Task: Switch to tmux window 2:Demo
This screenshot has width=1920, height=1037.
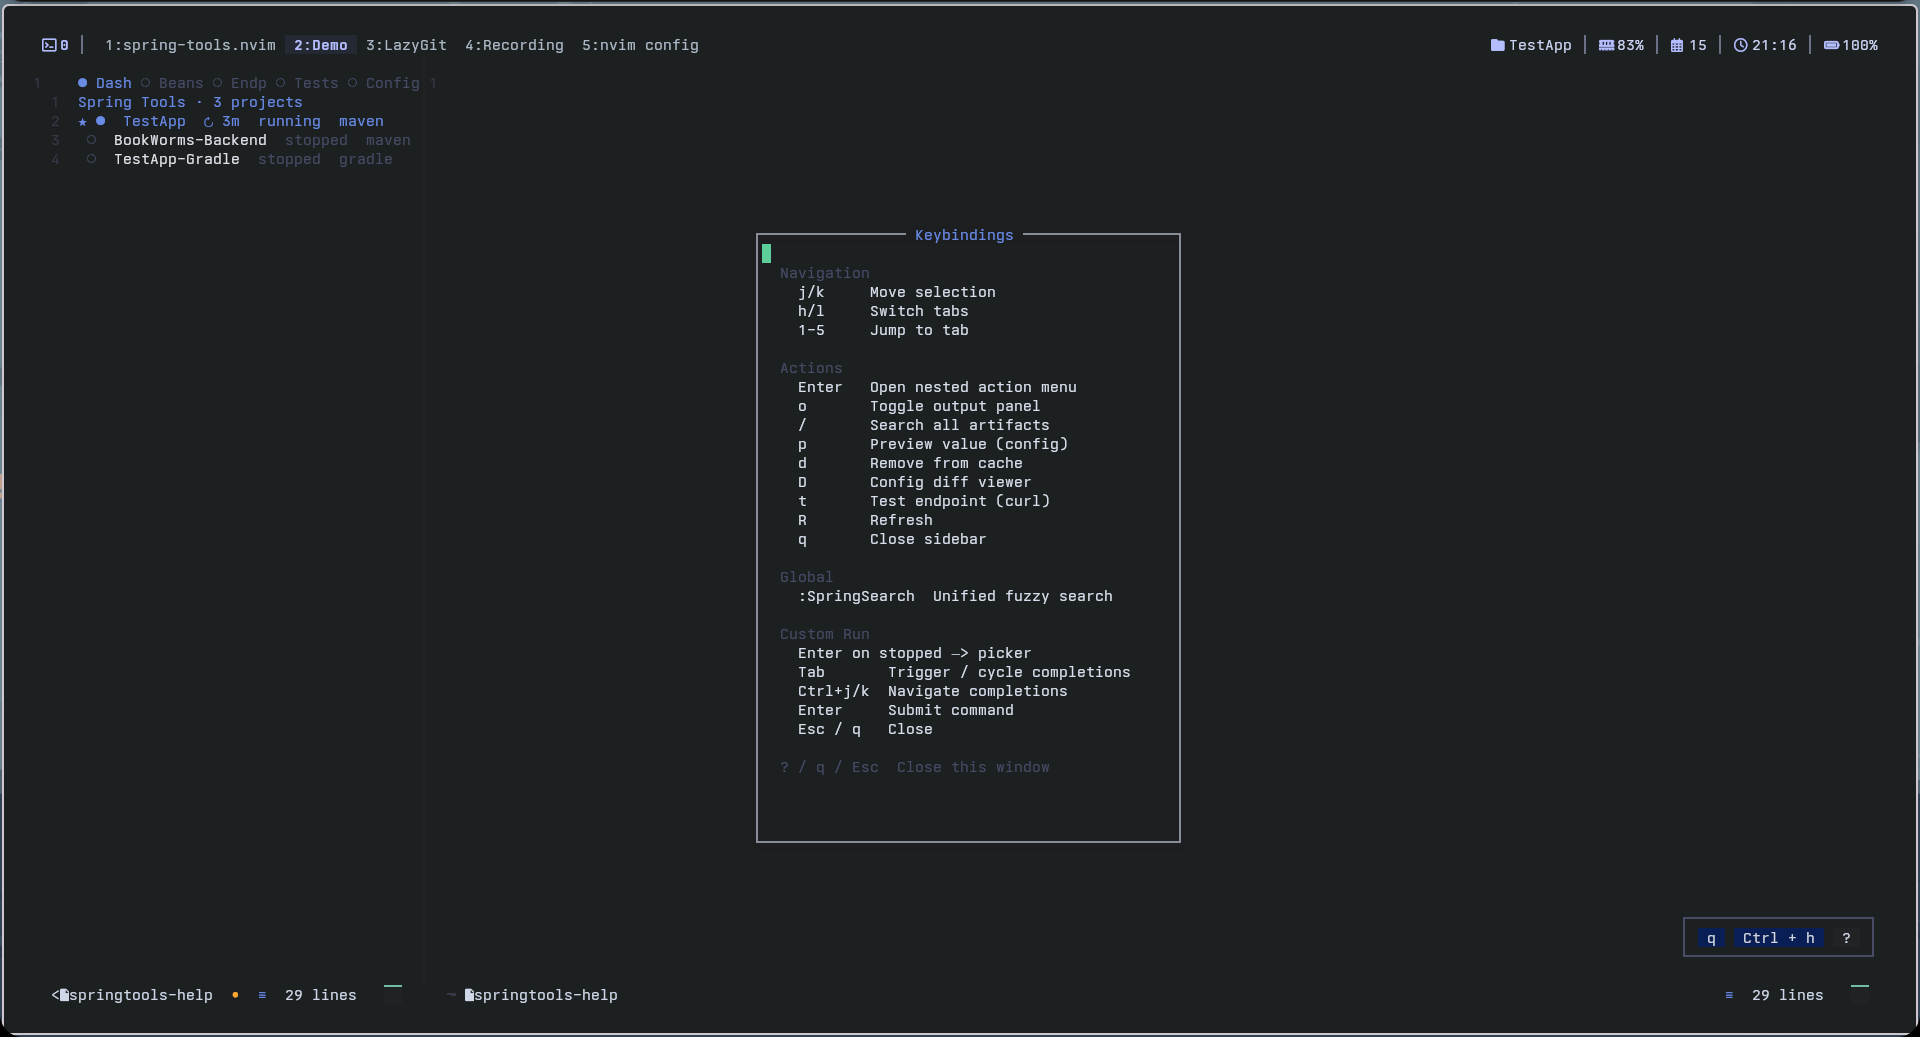Action: click(x=321, y=45)
